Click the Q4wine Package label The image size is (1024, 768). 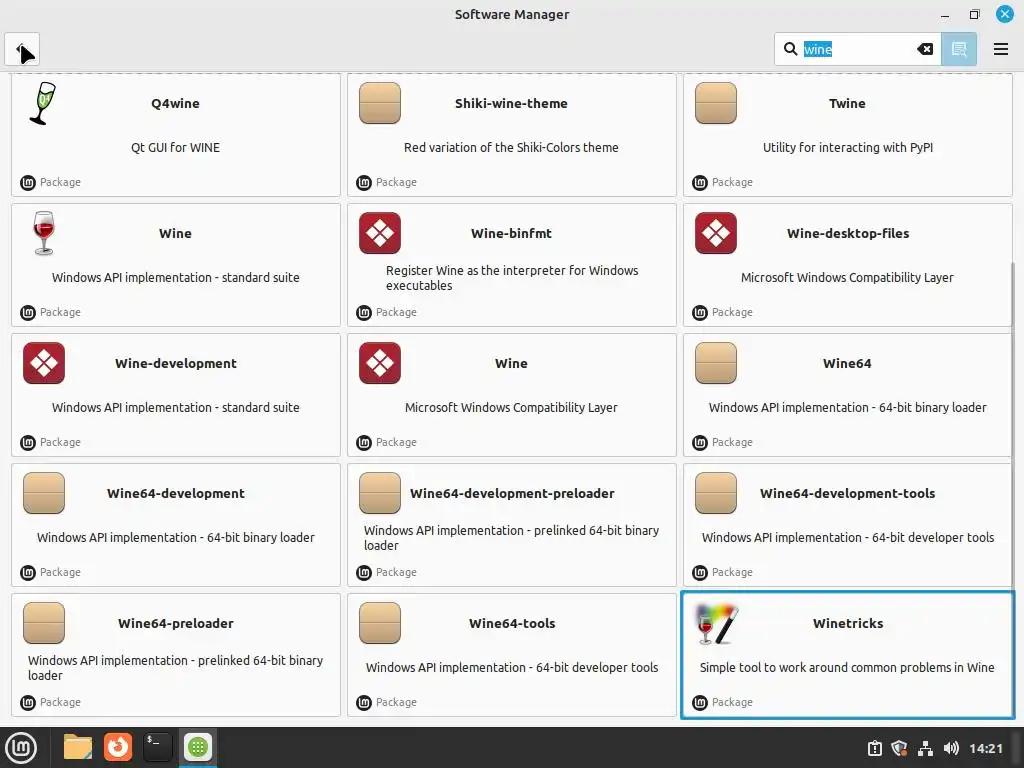60,182
